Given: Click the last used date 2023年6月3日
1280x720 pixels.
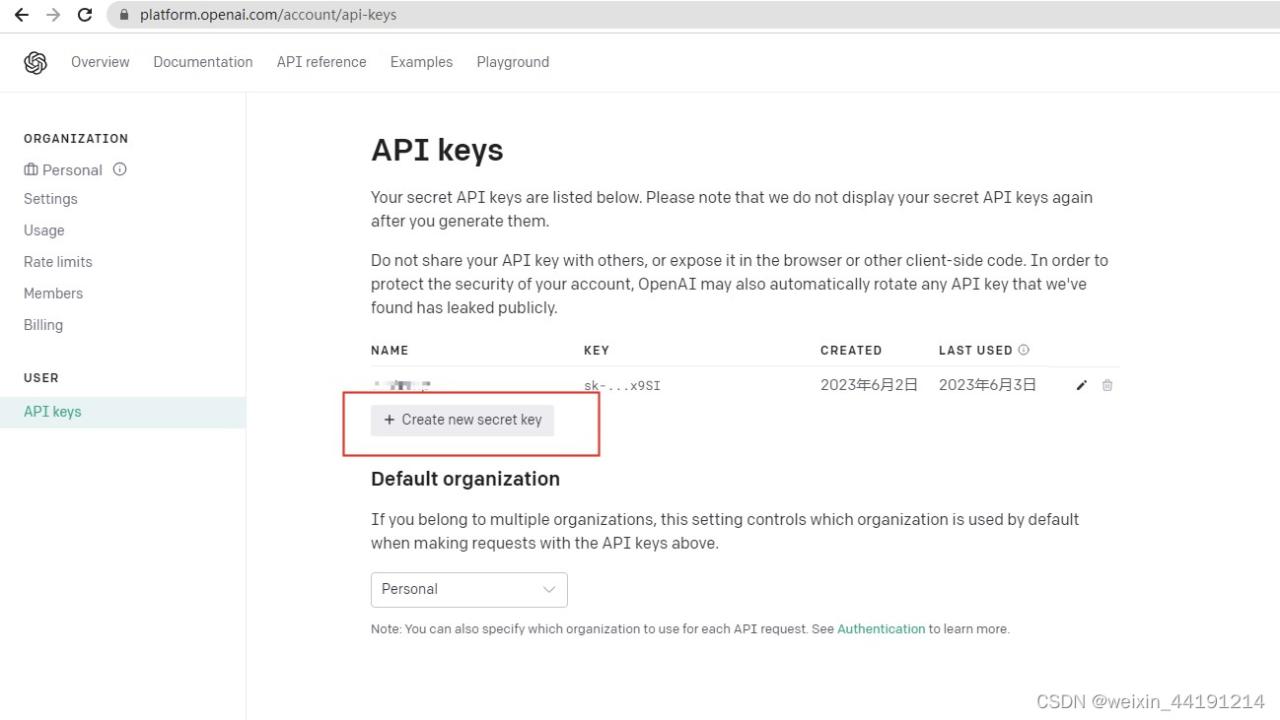Looking at the screenshot, I should (x=987, y=385).
